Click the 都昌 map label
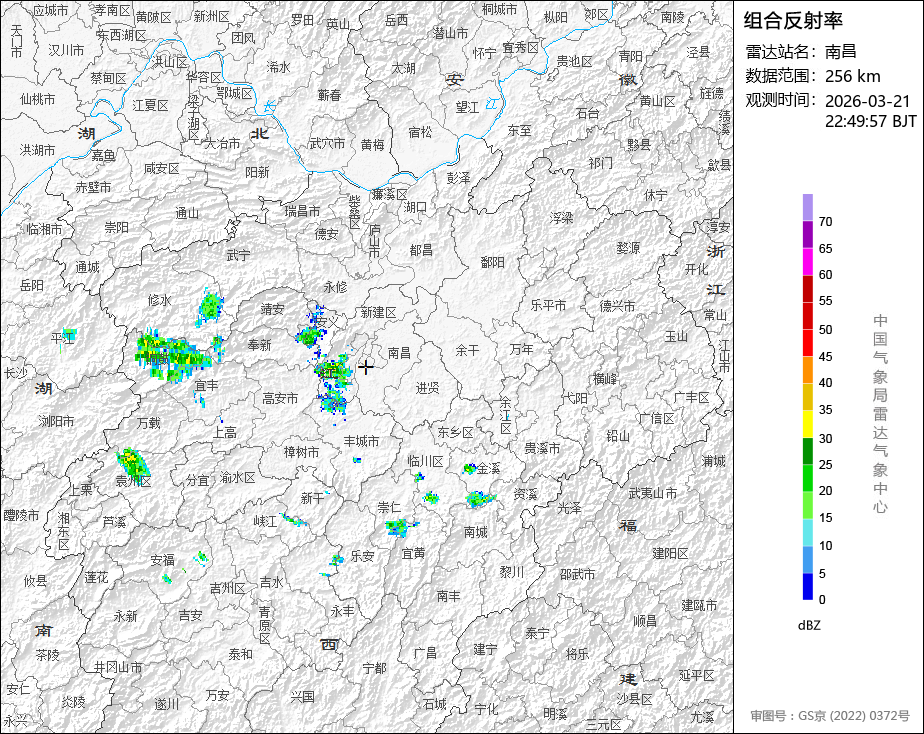The height and width of the screenshot is (734, 924). pos(421,250)
